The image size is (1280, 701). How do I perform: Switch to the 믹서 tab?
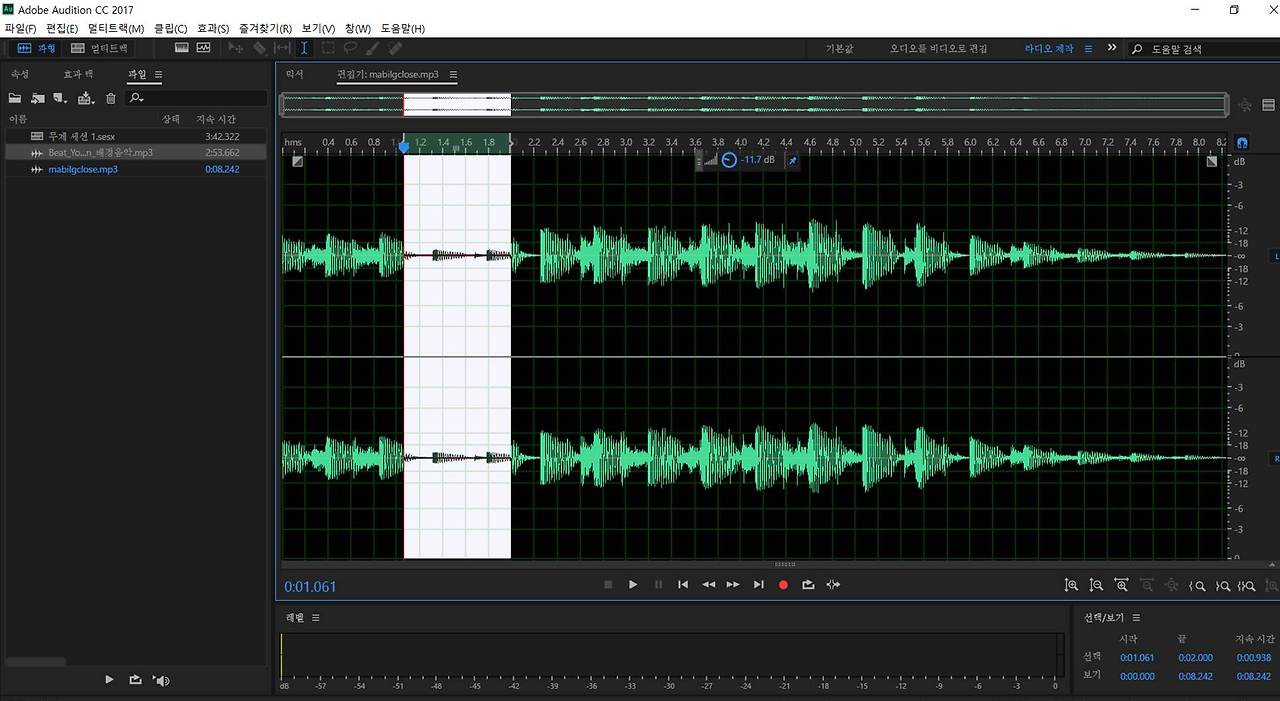pos(295,74)
